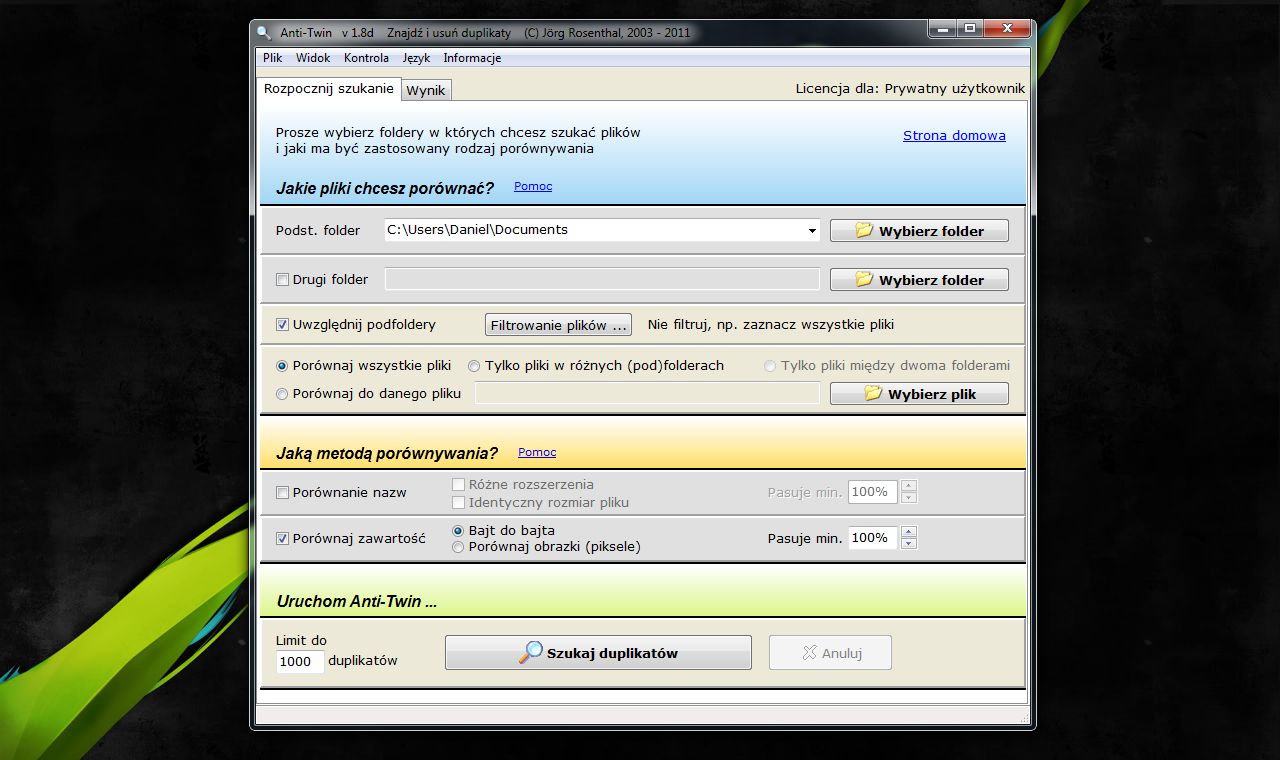Image resolution: width=1280 pixels, height=760 pixels.
Task: Click the Anti-Twin title bar app icon
Action: click(x=264, y=32)
